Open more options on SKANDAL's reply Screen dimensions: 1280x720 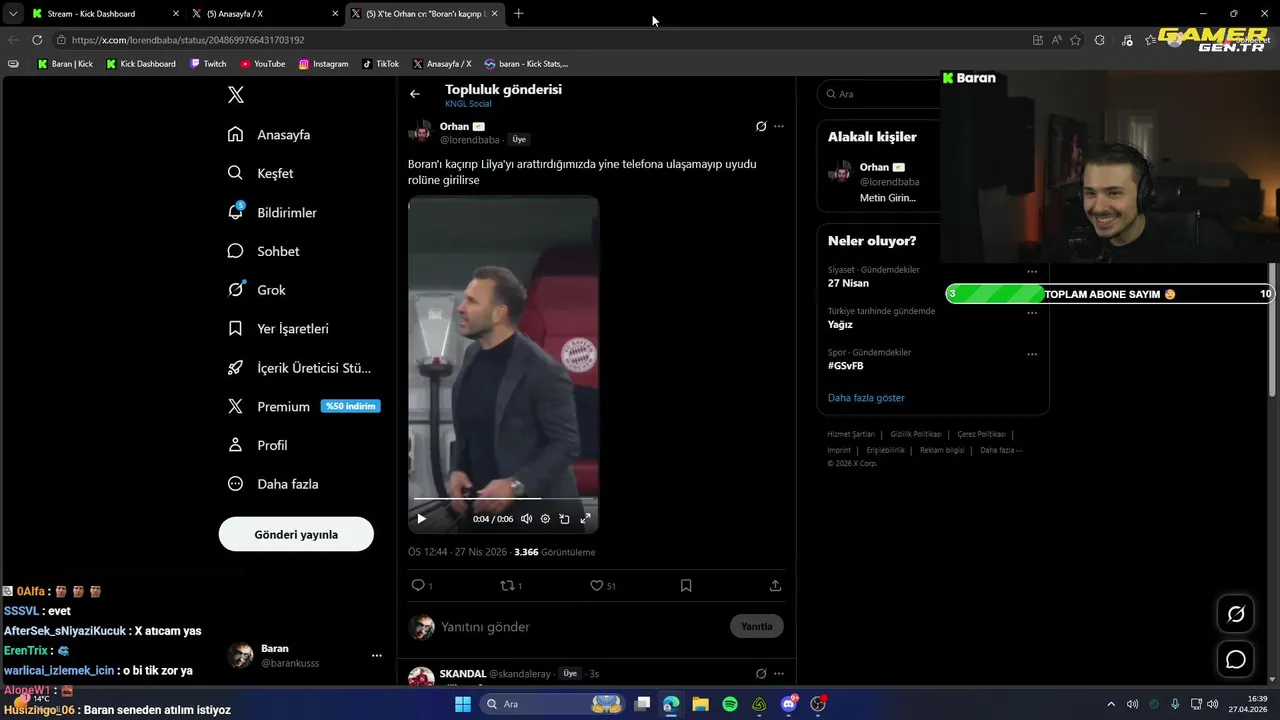coord(779,674)
